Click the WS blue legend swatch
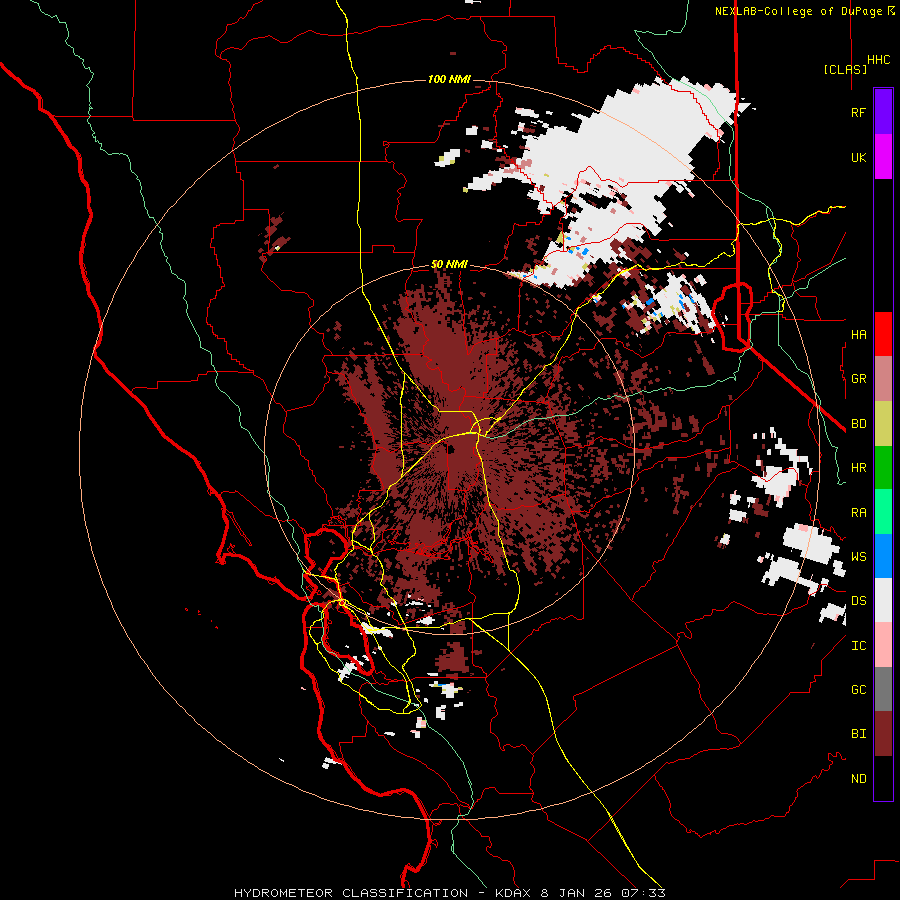The image size is (900, 900). point(883,556)
